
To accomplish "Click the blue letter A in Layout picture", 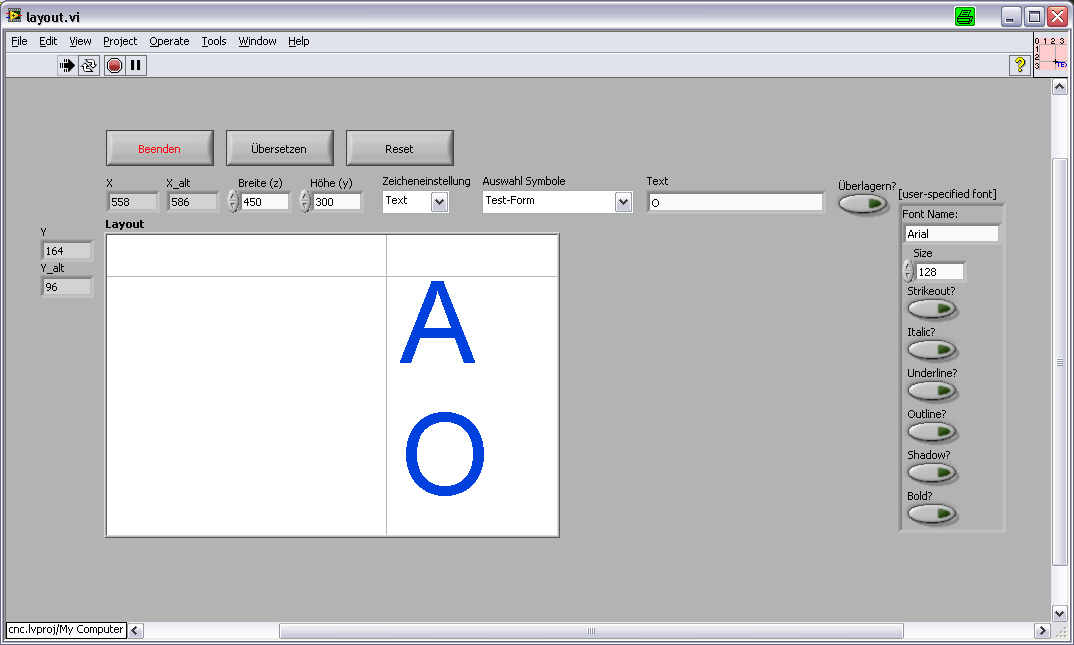I will [437, 322].
